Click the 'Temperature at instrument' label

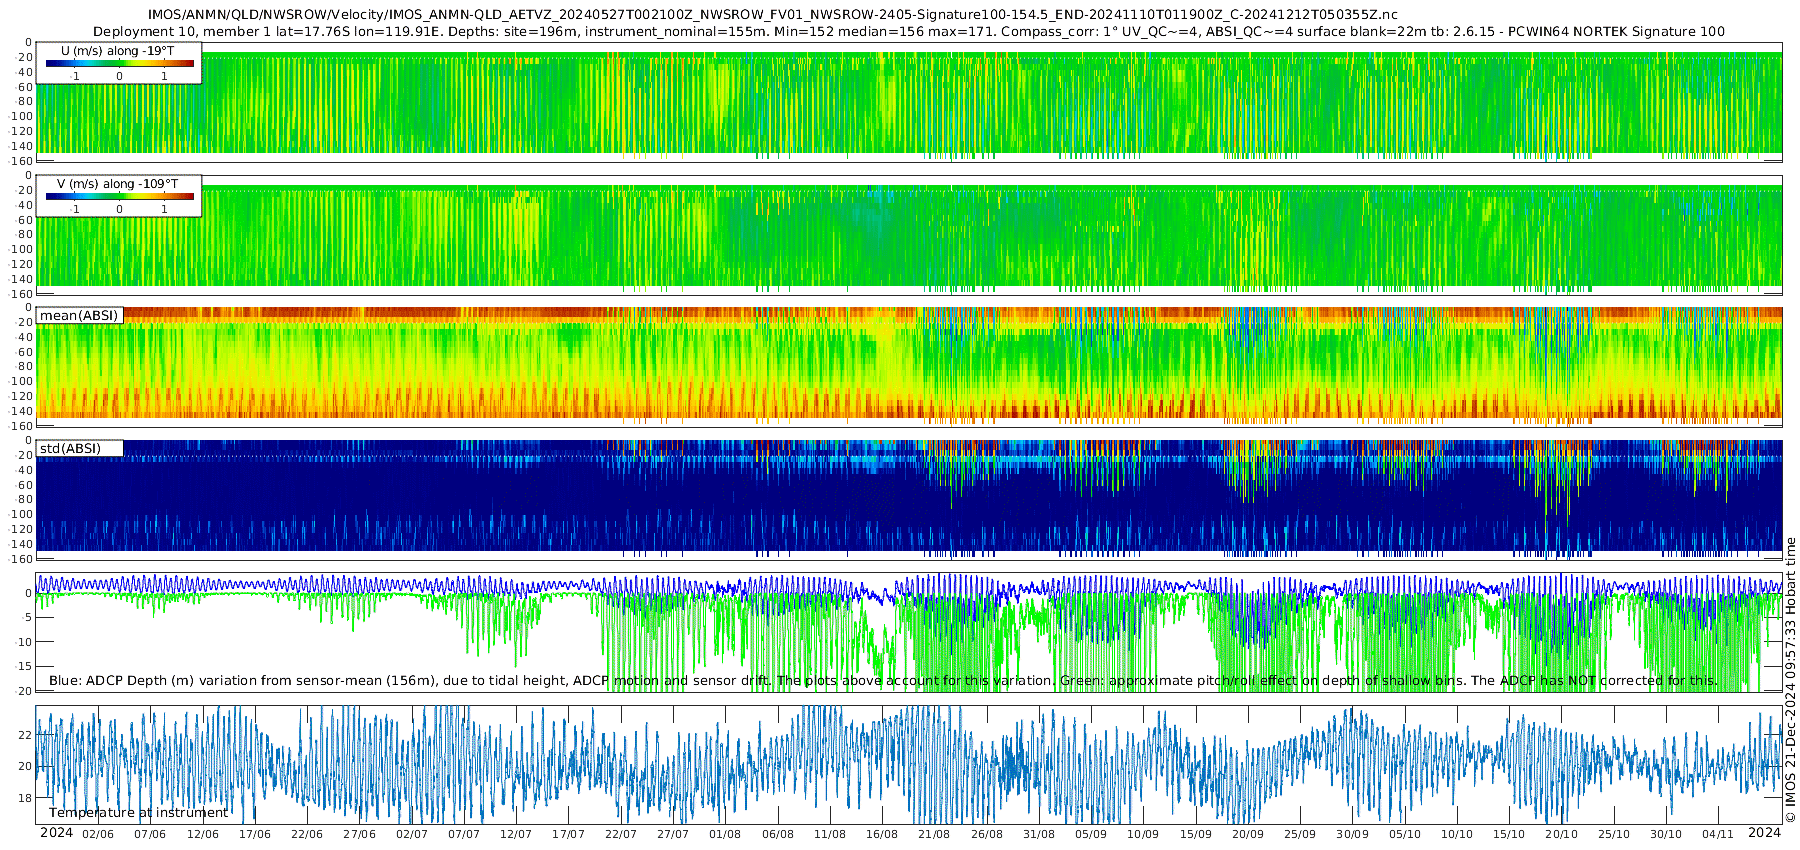138,813
